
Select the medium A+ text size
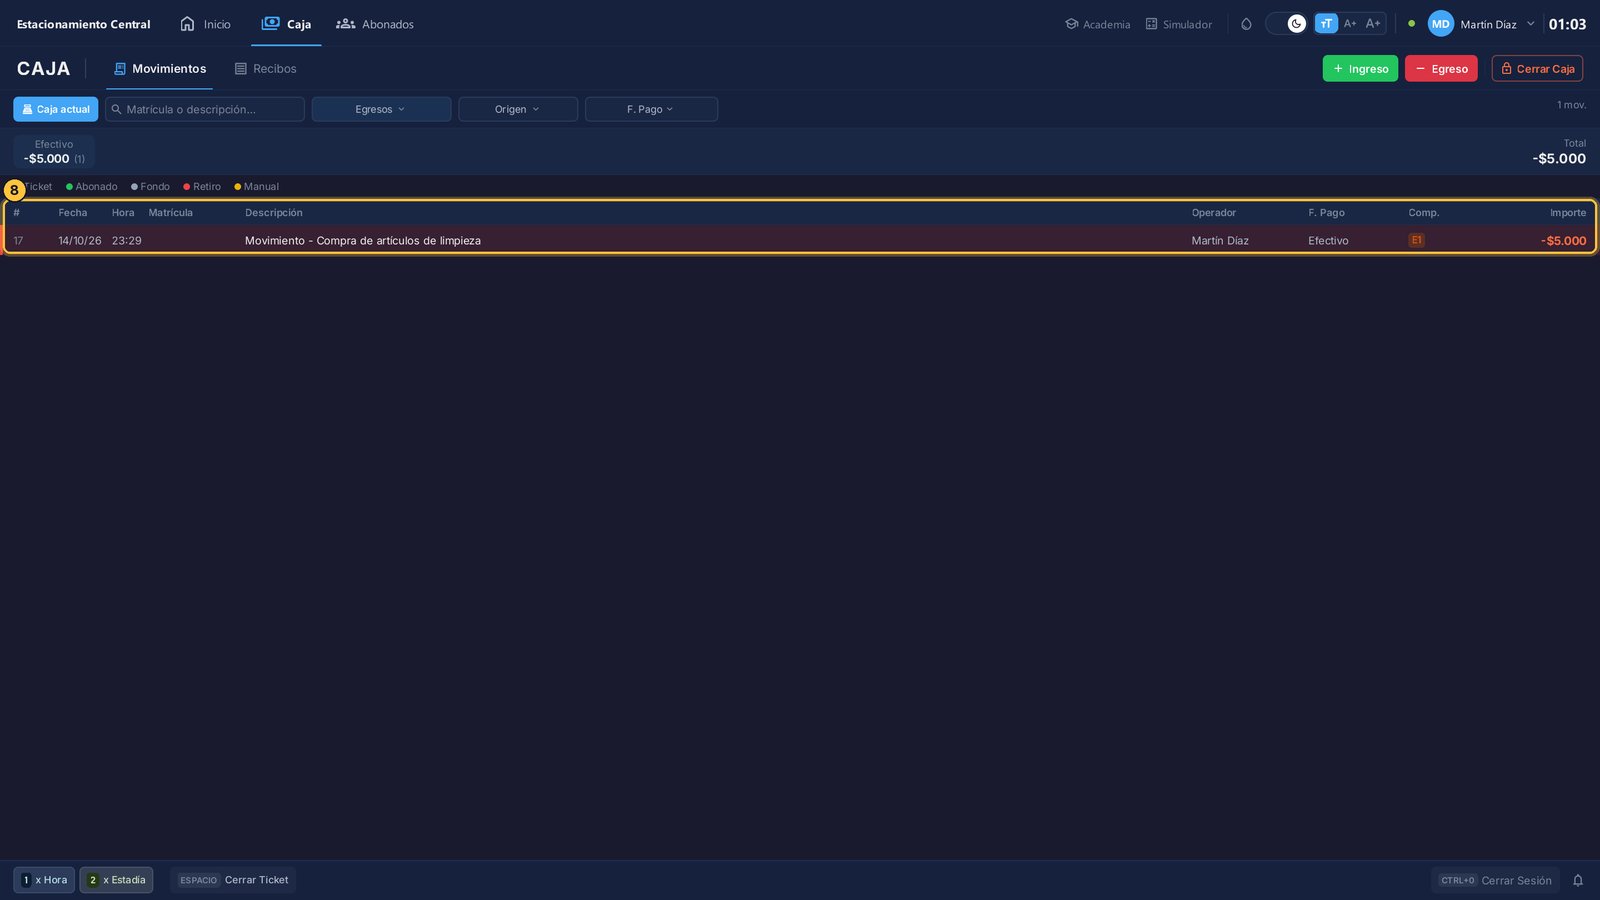pyautogui.click(x=1350, y=24)
